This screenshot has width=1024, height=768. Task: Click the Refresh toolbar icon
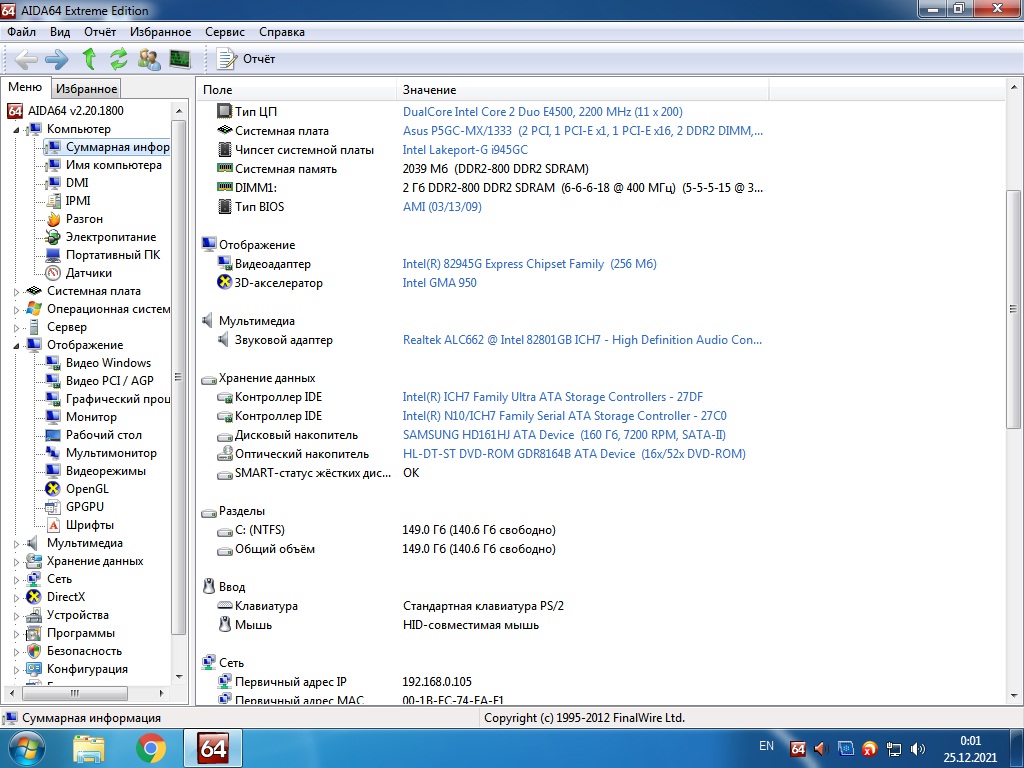119,59
